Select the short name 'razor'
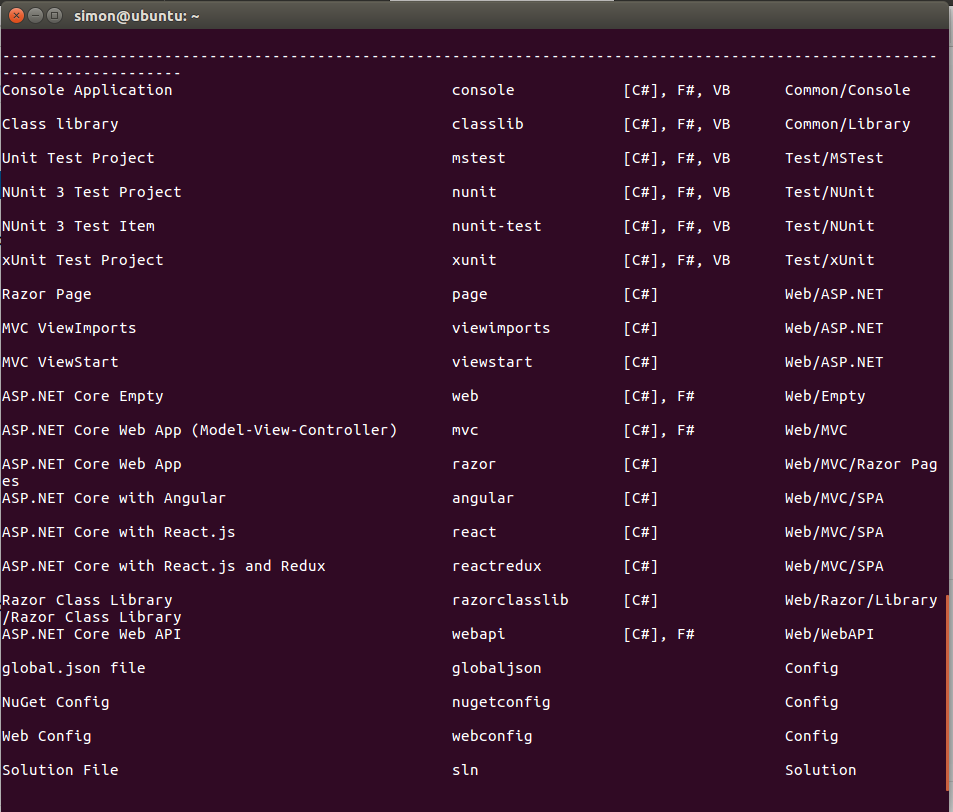Viewport: 953px width, 812px height. pyautogui.click(x=474, y=465)
